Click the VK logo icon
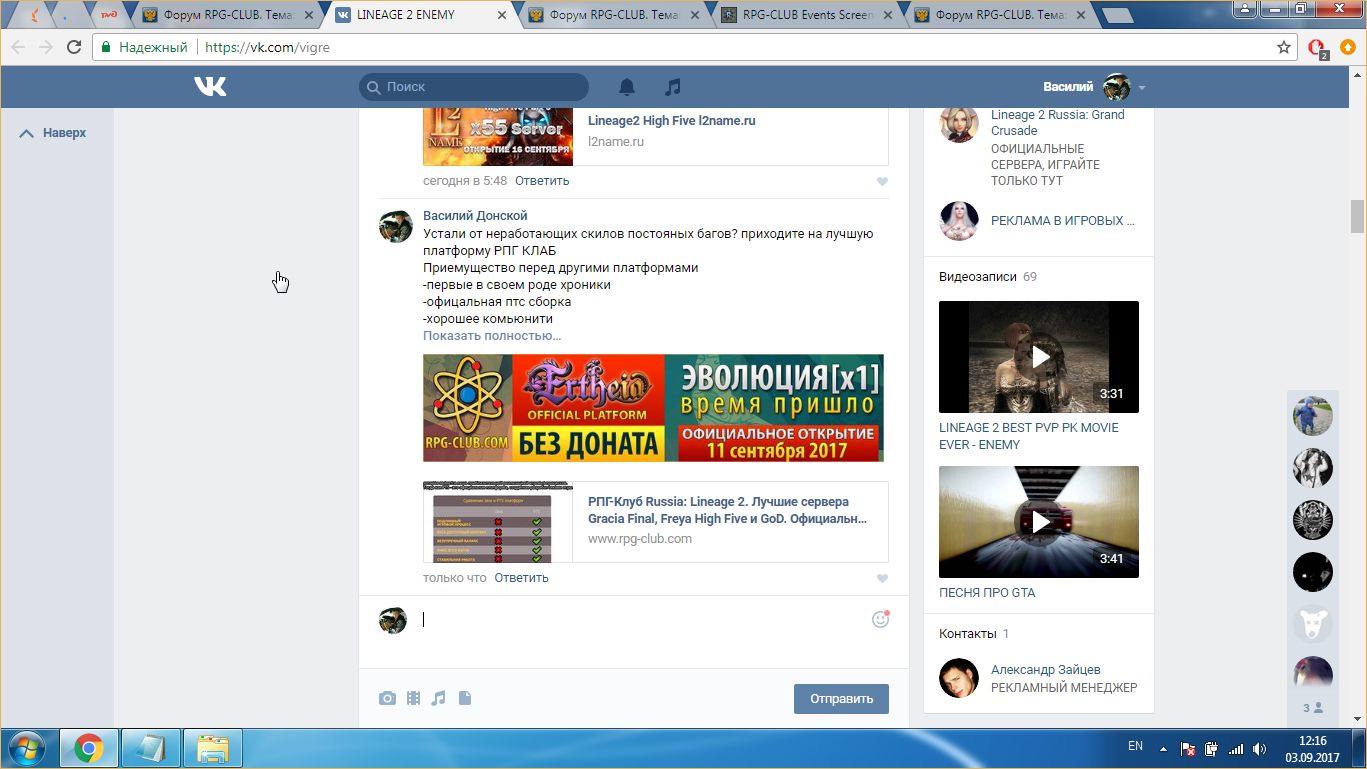1367x769 pixels. click(x=210, y=87)
